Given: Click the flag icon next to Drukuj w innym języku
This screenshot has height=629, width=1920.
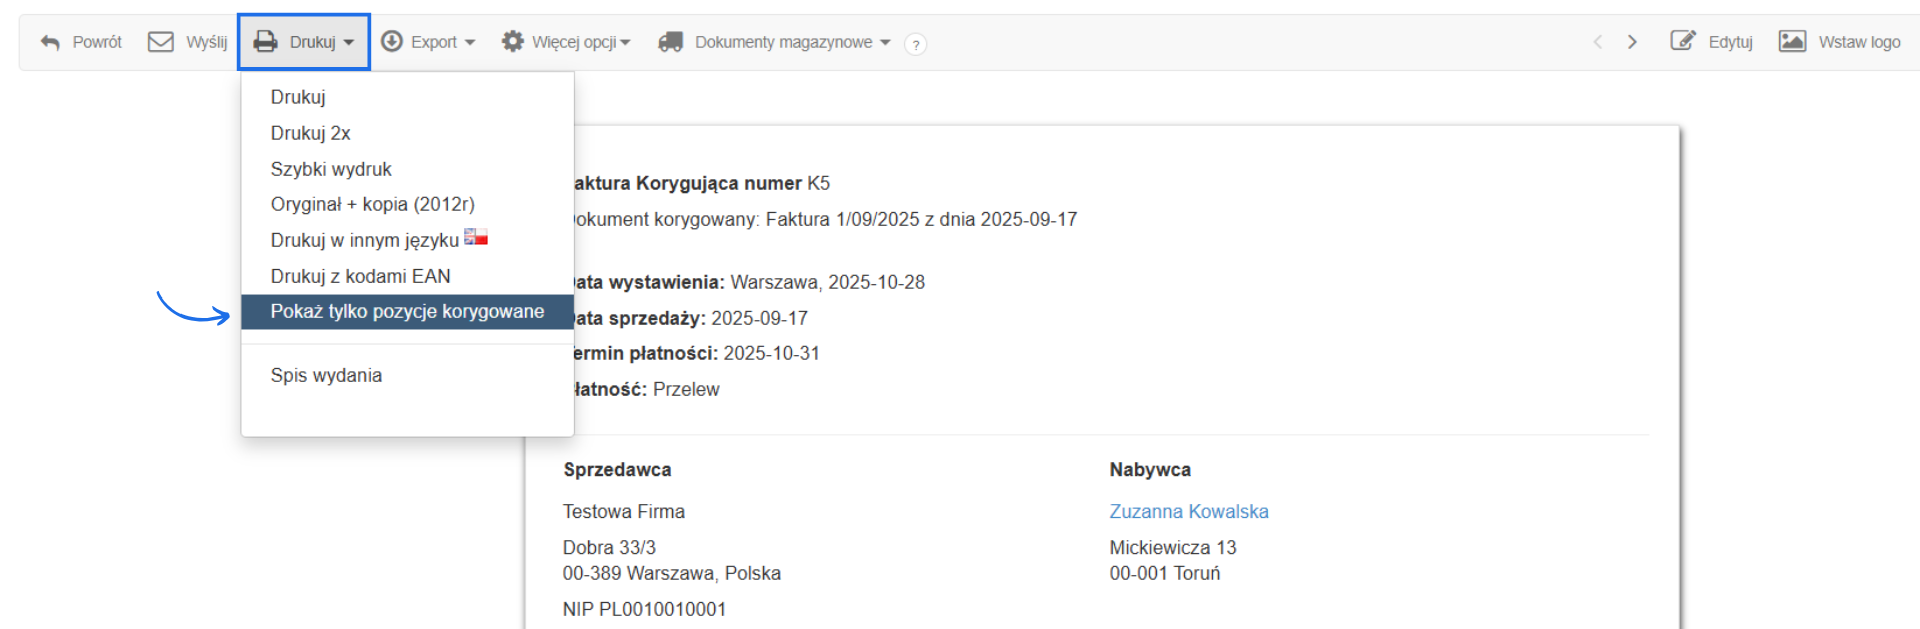Looking at the screenshot, I should [x=476, y=237].
